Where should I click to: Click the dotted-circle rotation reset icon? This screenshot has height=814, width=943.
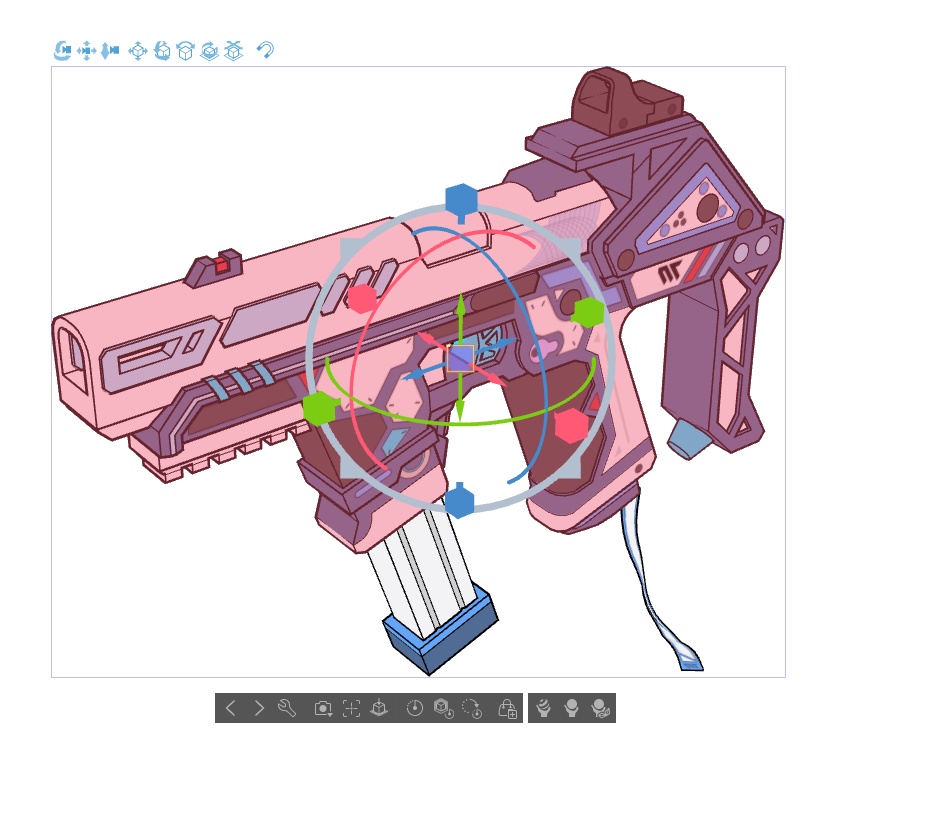coord(470,708)
